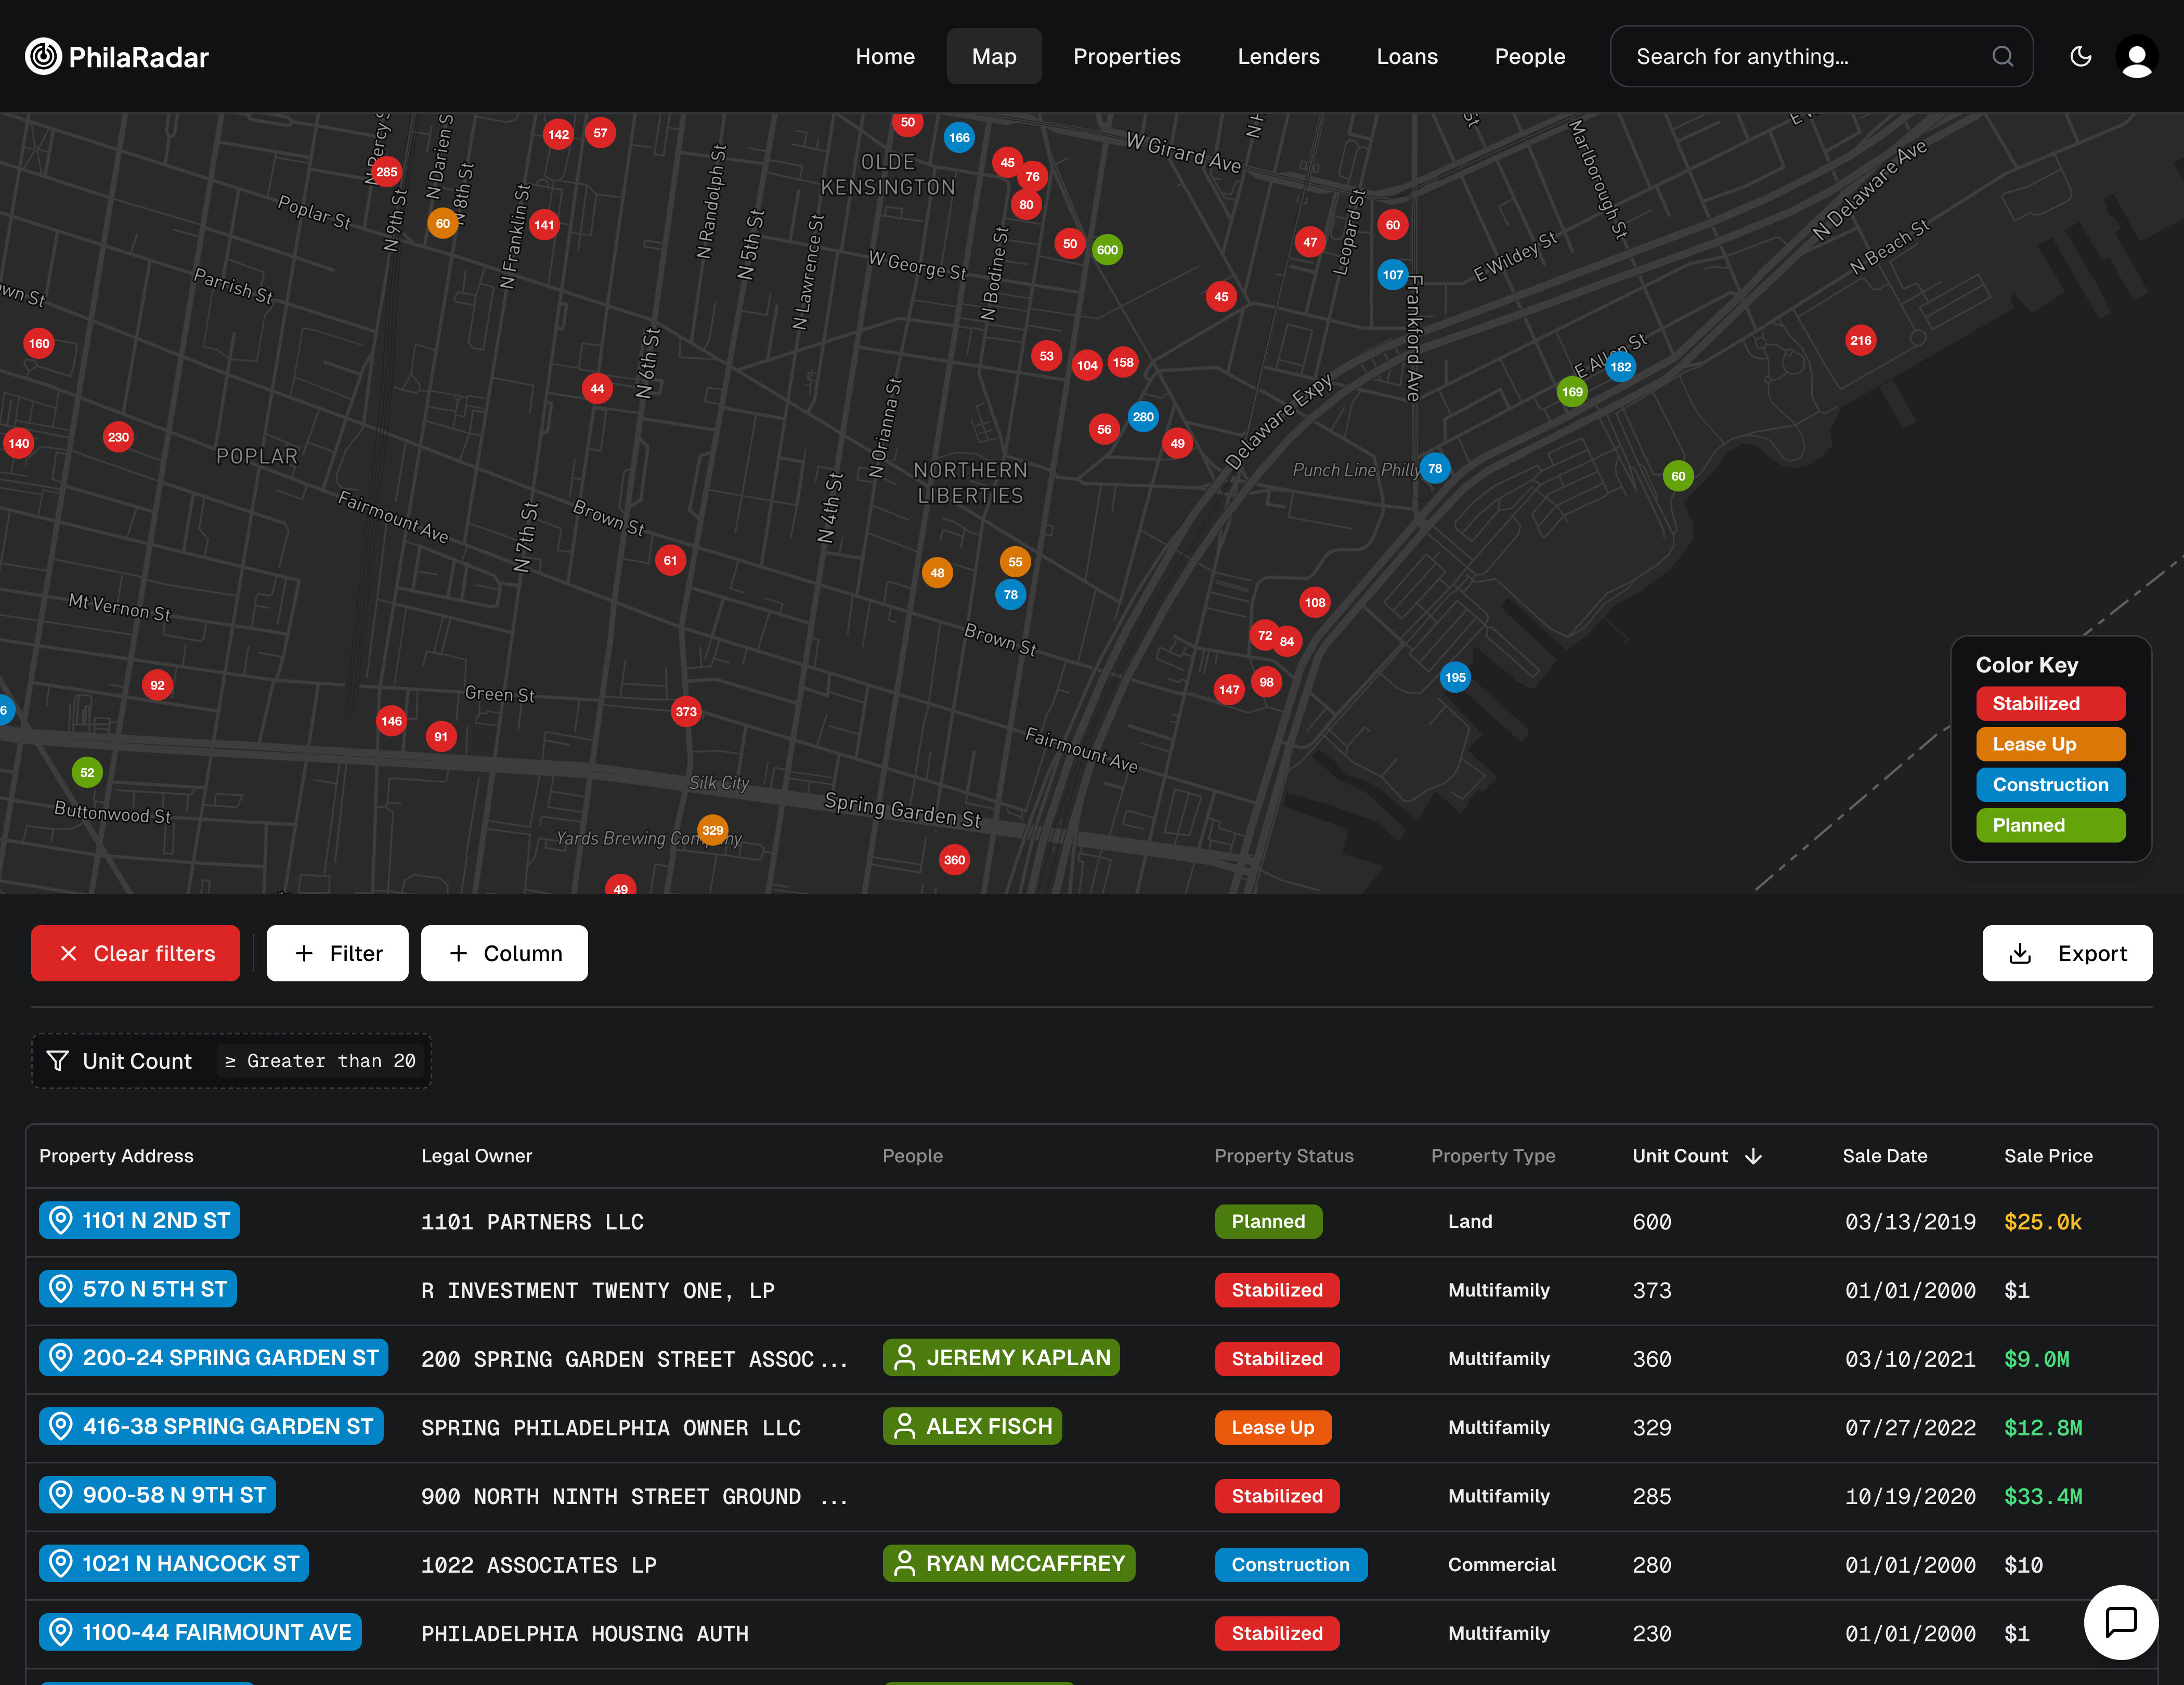This screenshot has height=1685, width=2184.
Task: Click the 329 orange lease-up marker
Action: (x=712, y=830)
